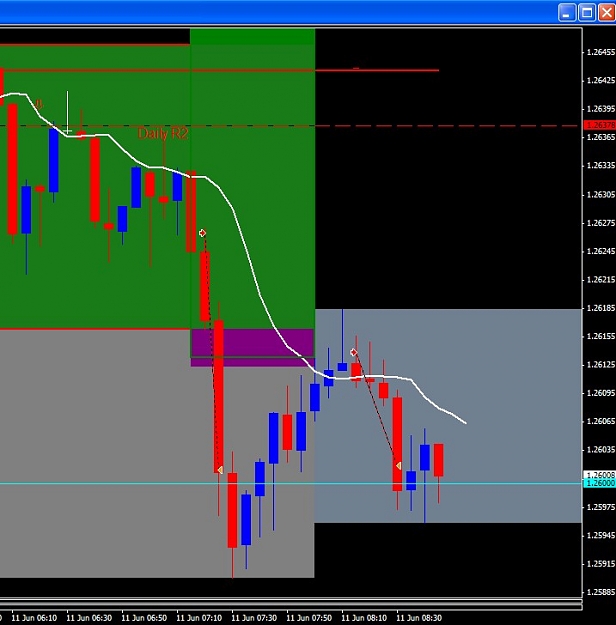
Task: Click the 11 Jun 06:30 time label
Action: coord(89,618)
